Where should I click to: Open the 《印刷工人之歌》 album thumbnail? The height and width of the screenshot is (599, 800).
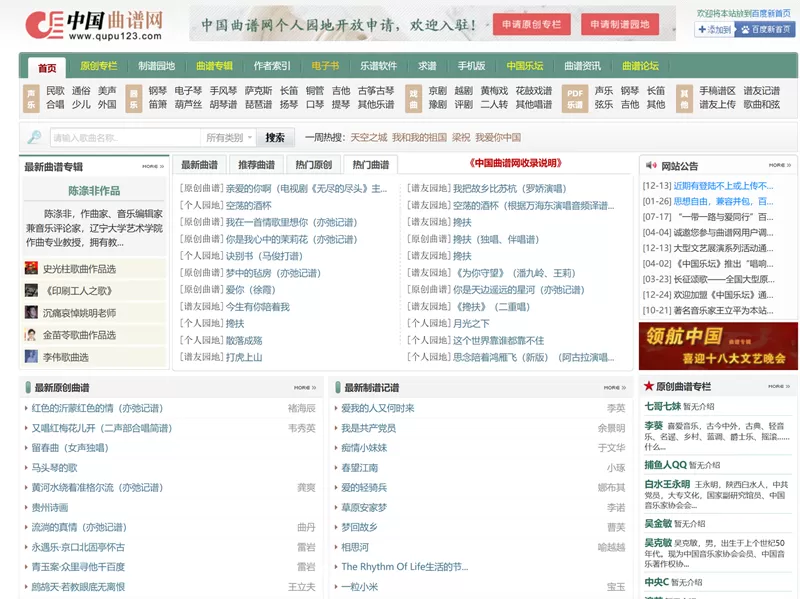32,289
